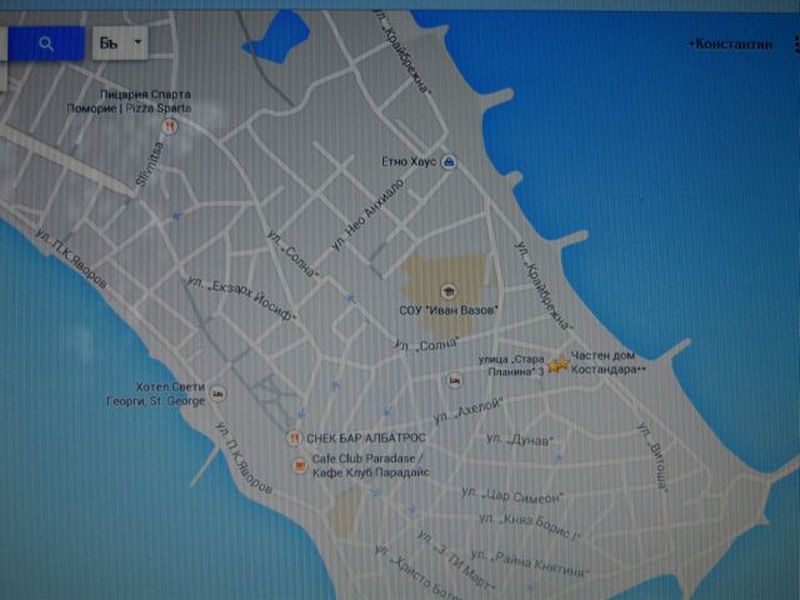Click the ул. Дунав street label
The height and width of the screenshot is (600, 800).
[x=519, y=439]
